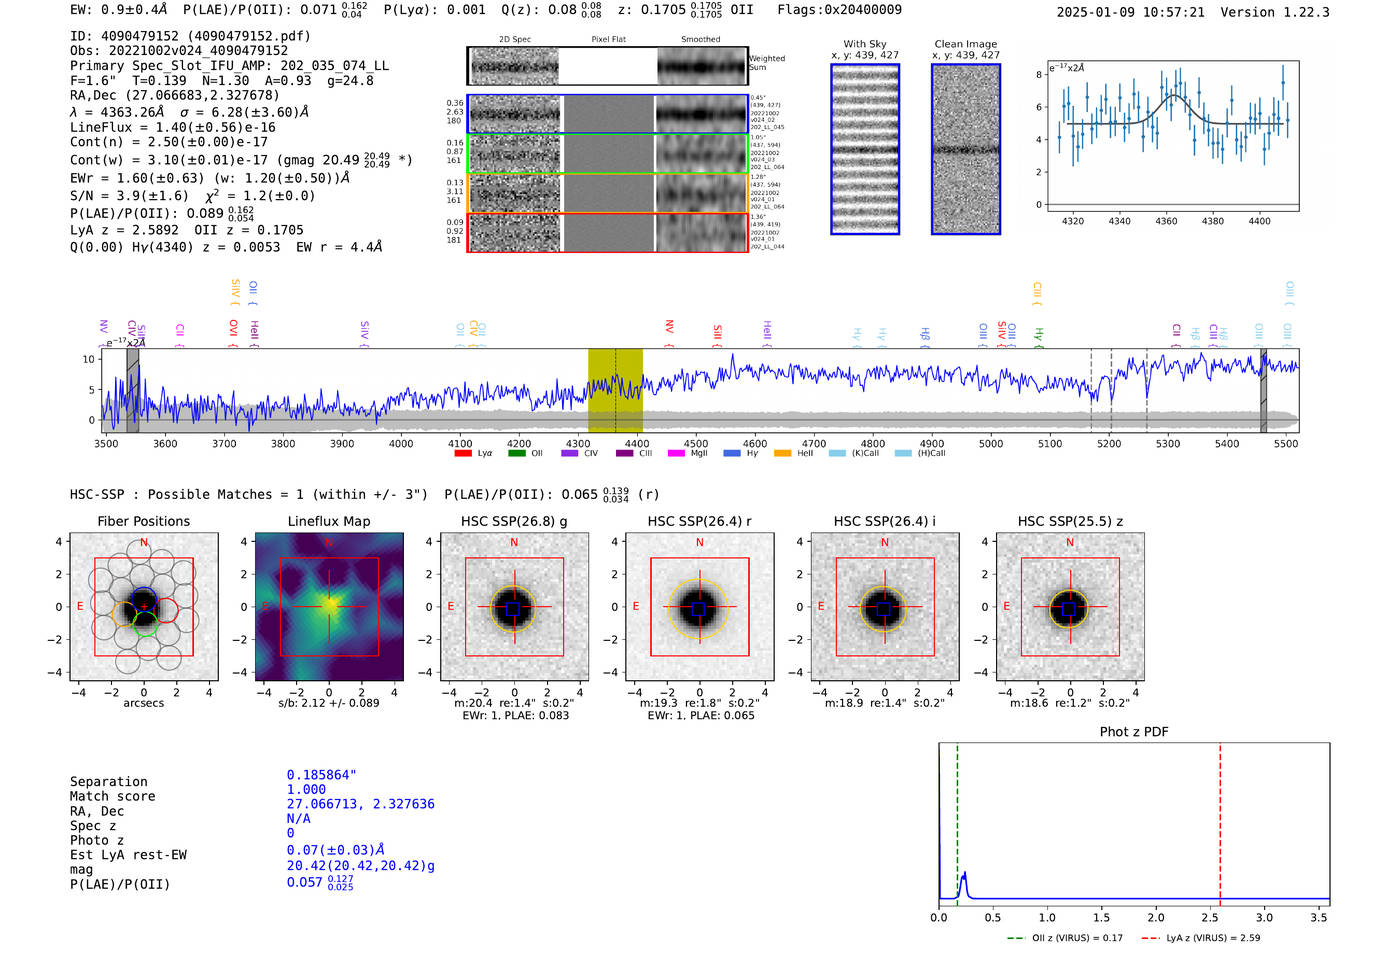The image size is (1400, 953).
Task: Select the HSC SSP r-band cutout
Action: point(699,607)
